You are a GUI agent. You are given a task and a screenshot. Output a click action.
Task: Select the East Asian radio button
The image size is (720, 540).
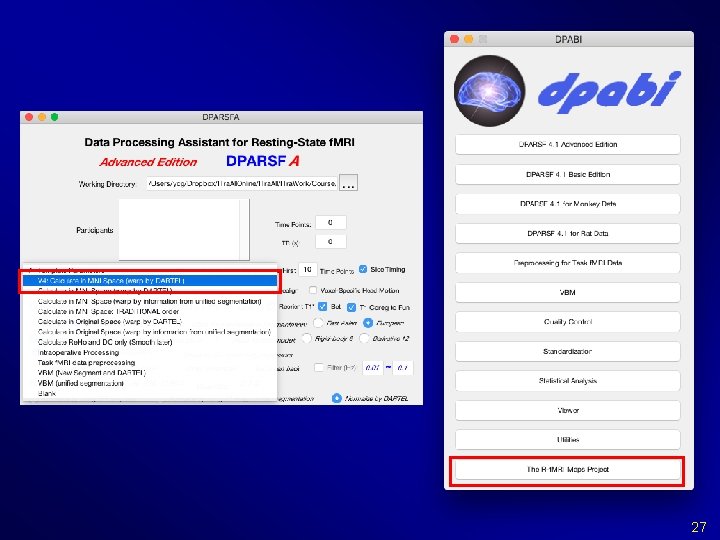319,323
